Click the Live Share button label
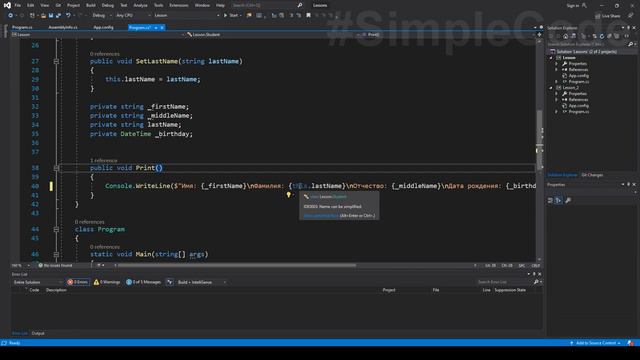Image resolution: width=640 pixels, height=360 pixels. click(611, 16)
